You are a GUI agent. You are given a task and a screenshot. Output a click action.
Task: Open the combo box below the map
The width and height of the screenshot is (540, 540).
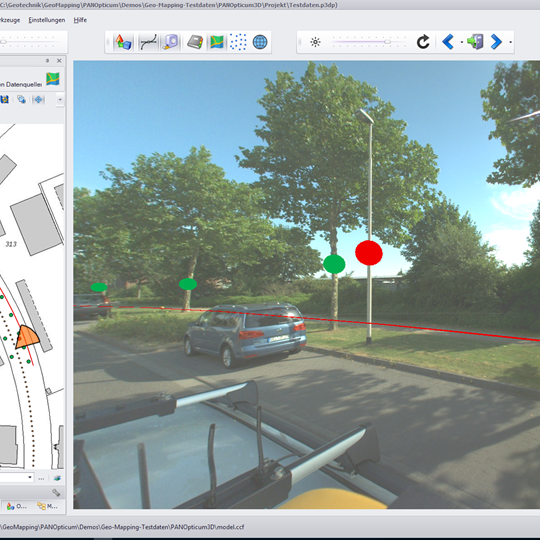16,477
